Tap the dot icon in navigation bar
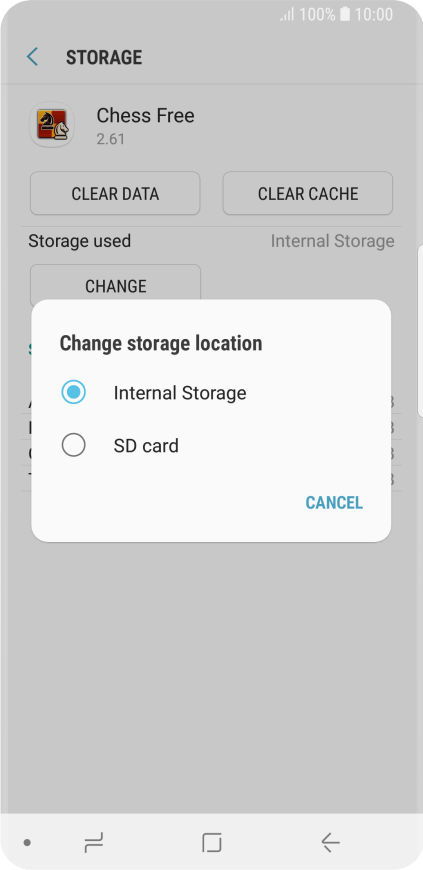Image resolution: width=423 pixels, height=870 pixels. click(27, 843)
